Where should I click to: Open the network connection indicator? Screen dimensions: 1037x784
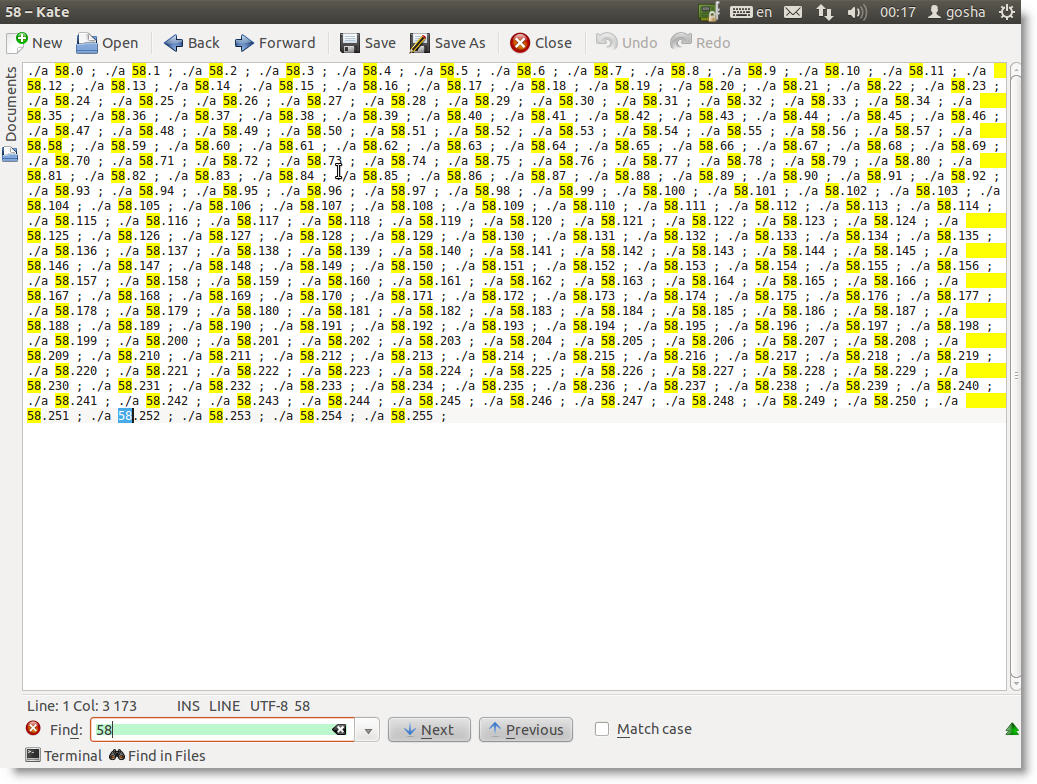[x=824, y=12]
